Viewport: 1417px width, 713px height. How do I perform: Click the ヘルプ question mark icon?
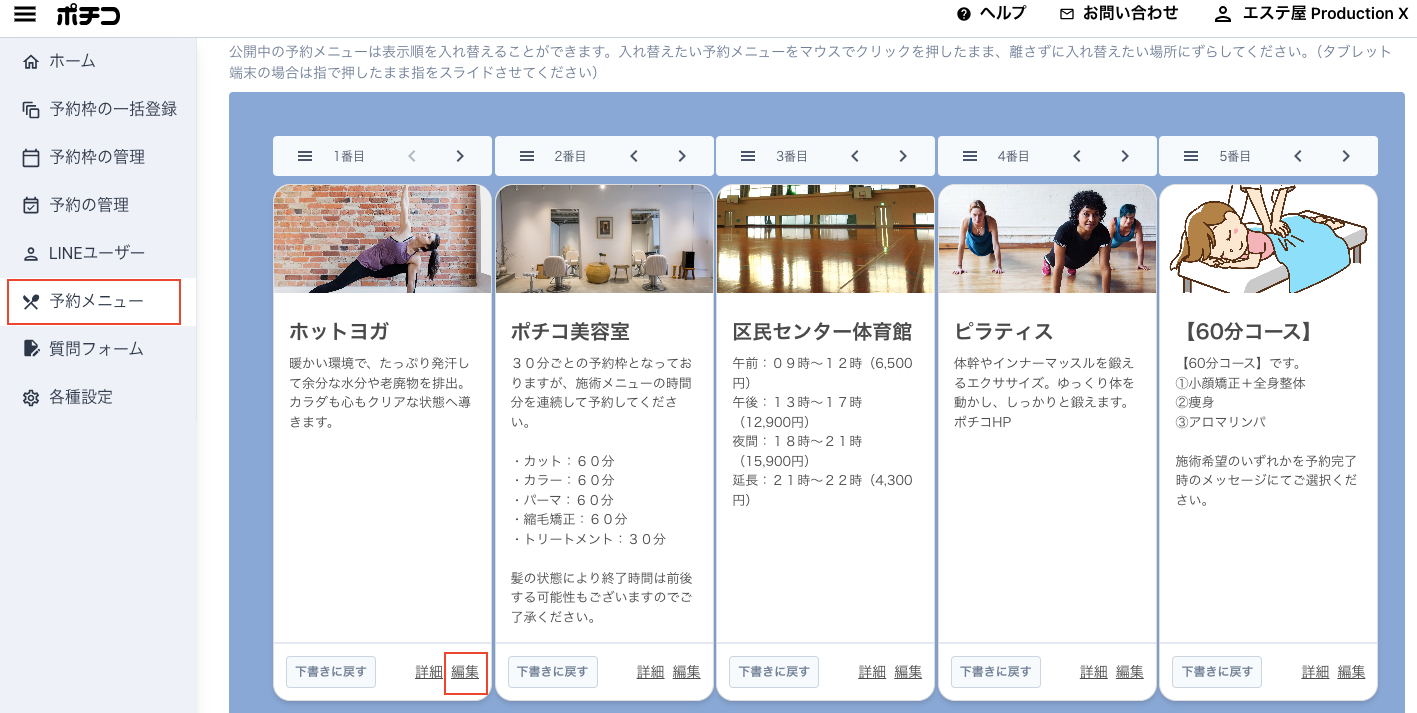pyautogui.click(x=964, y=14)
